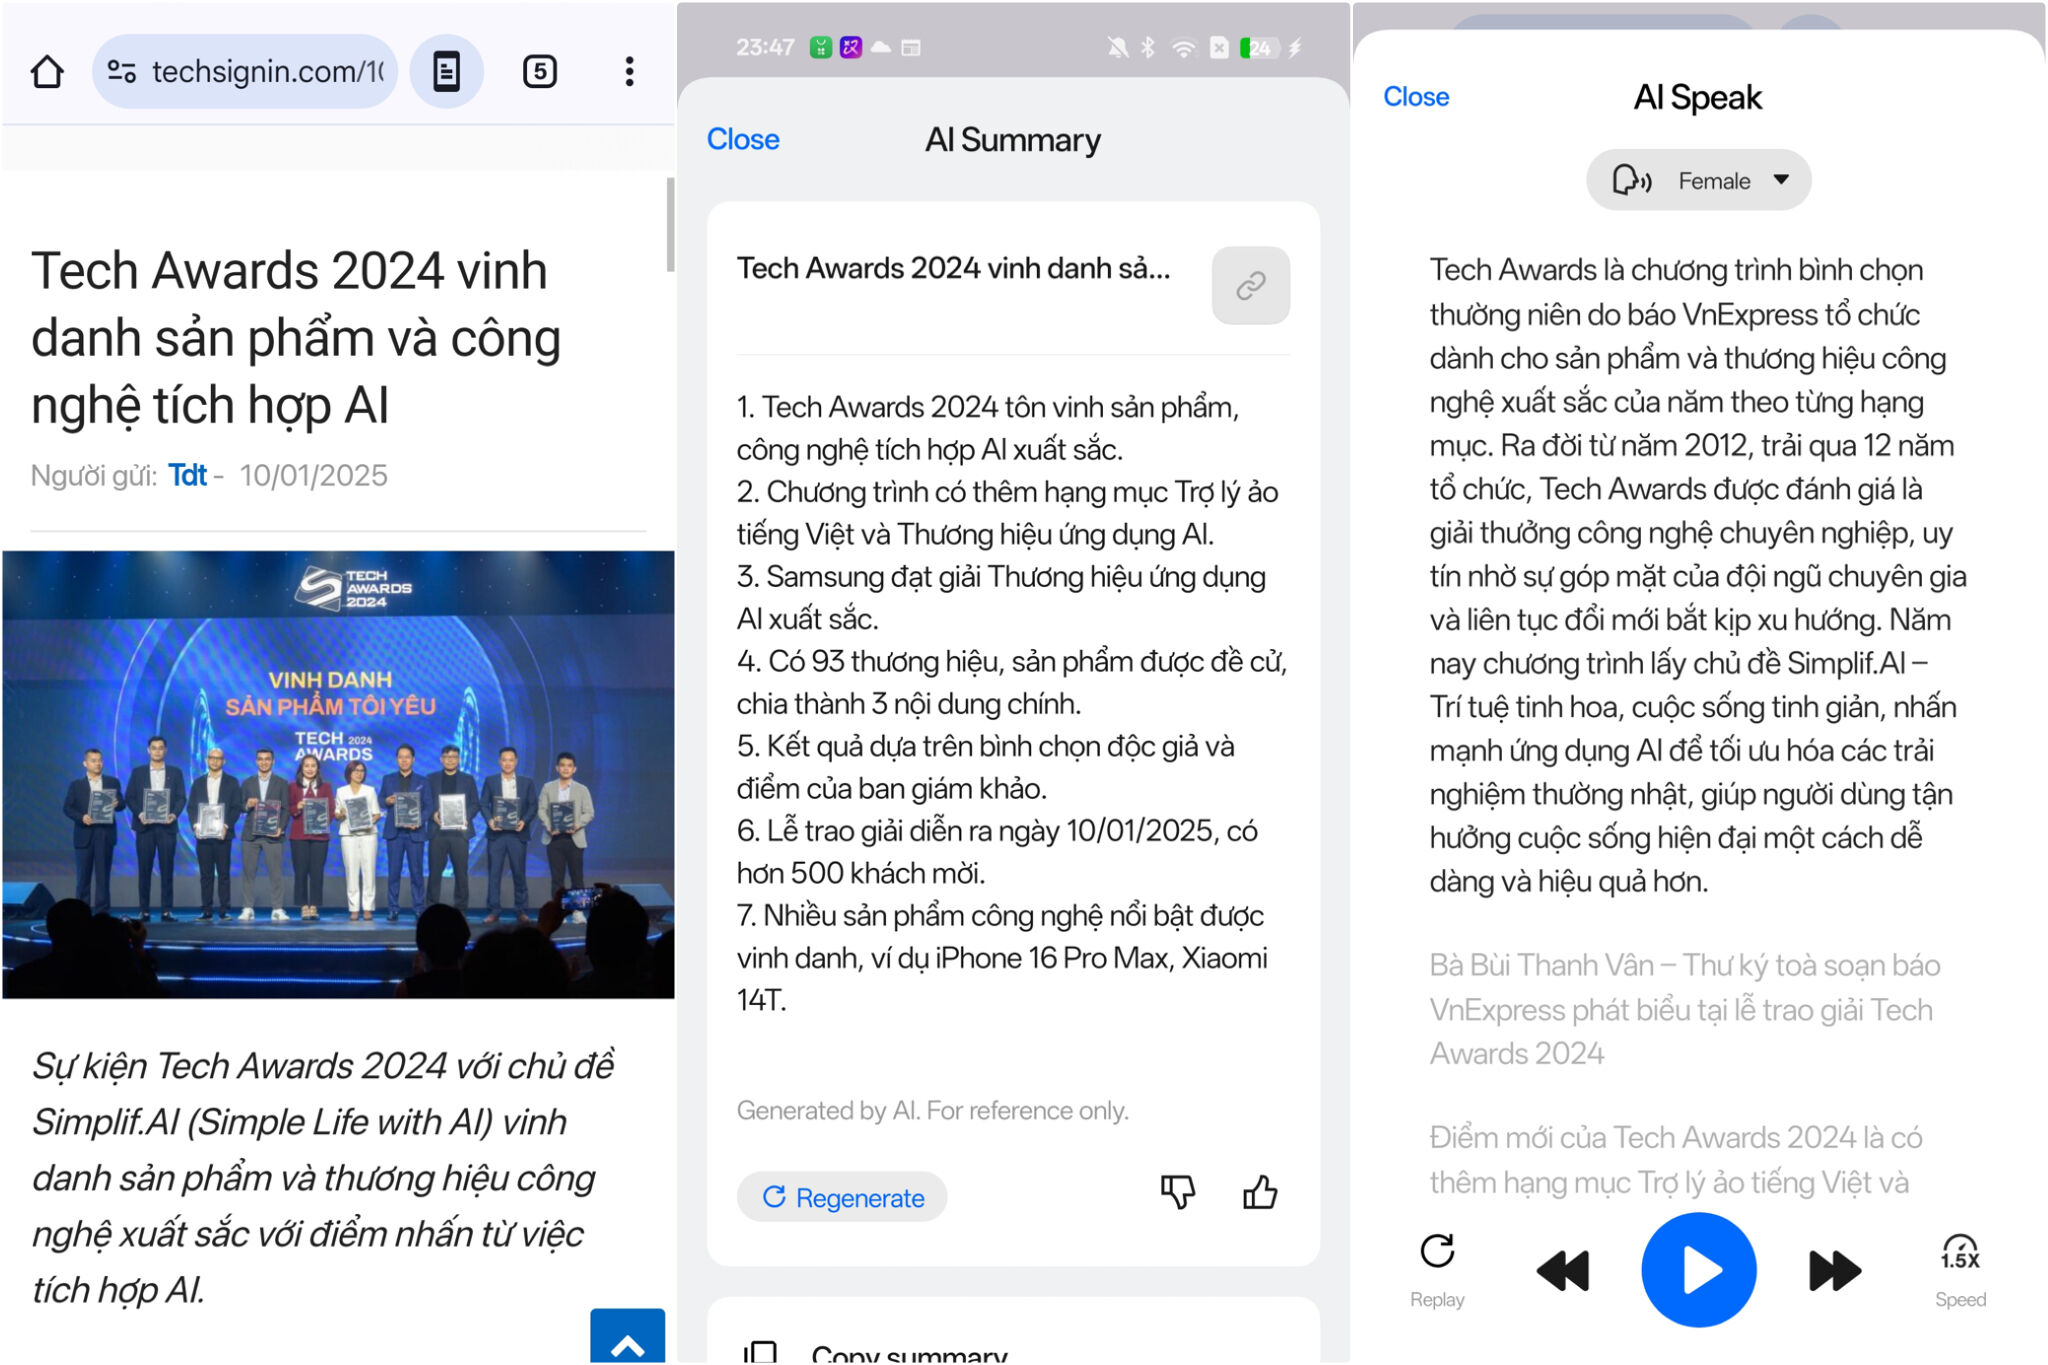2048x1365 pixels.
Task: Tap the Bluetooth icon in status bar
Action: click(1148, 47)
